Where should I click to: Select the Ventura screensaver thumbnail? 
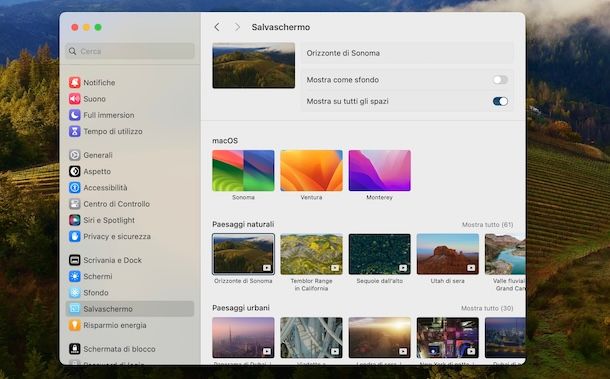[311, 170]
